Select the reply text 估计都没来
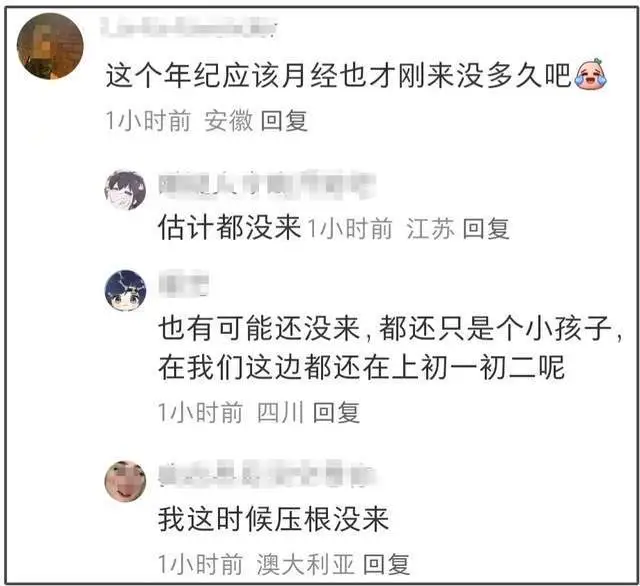 point(230,227)
